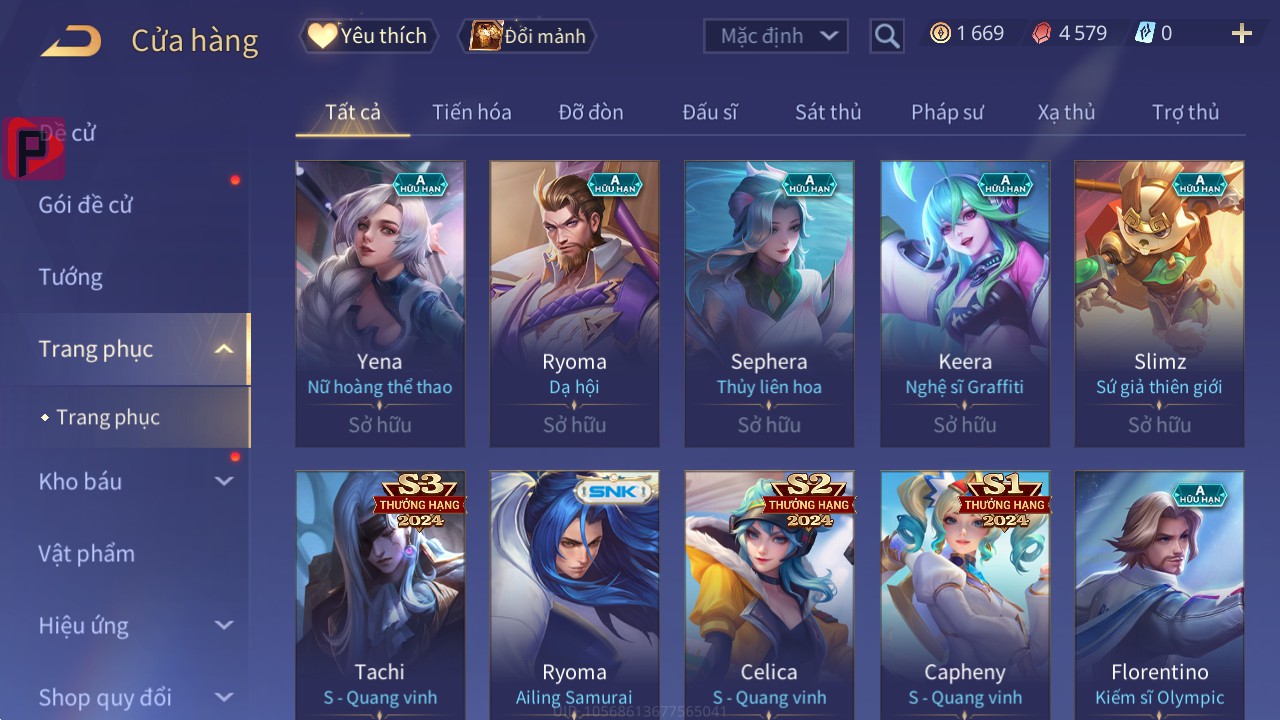The image size is (1280, 720).
Task: Tap the red ruby currency icon
Action: coord(1041,34)
